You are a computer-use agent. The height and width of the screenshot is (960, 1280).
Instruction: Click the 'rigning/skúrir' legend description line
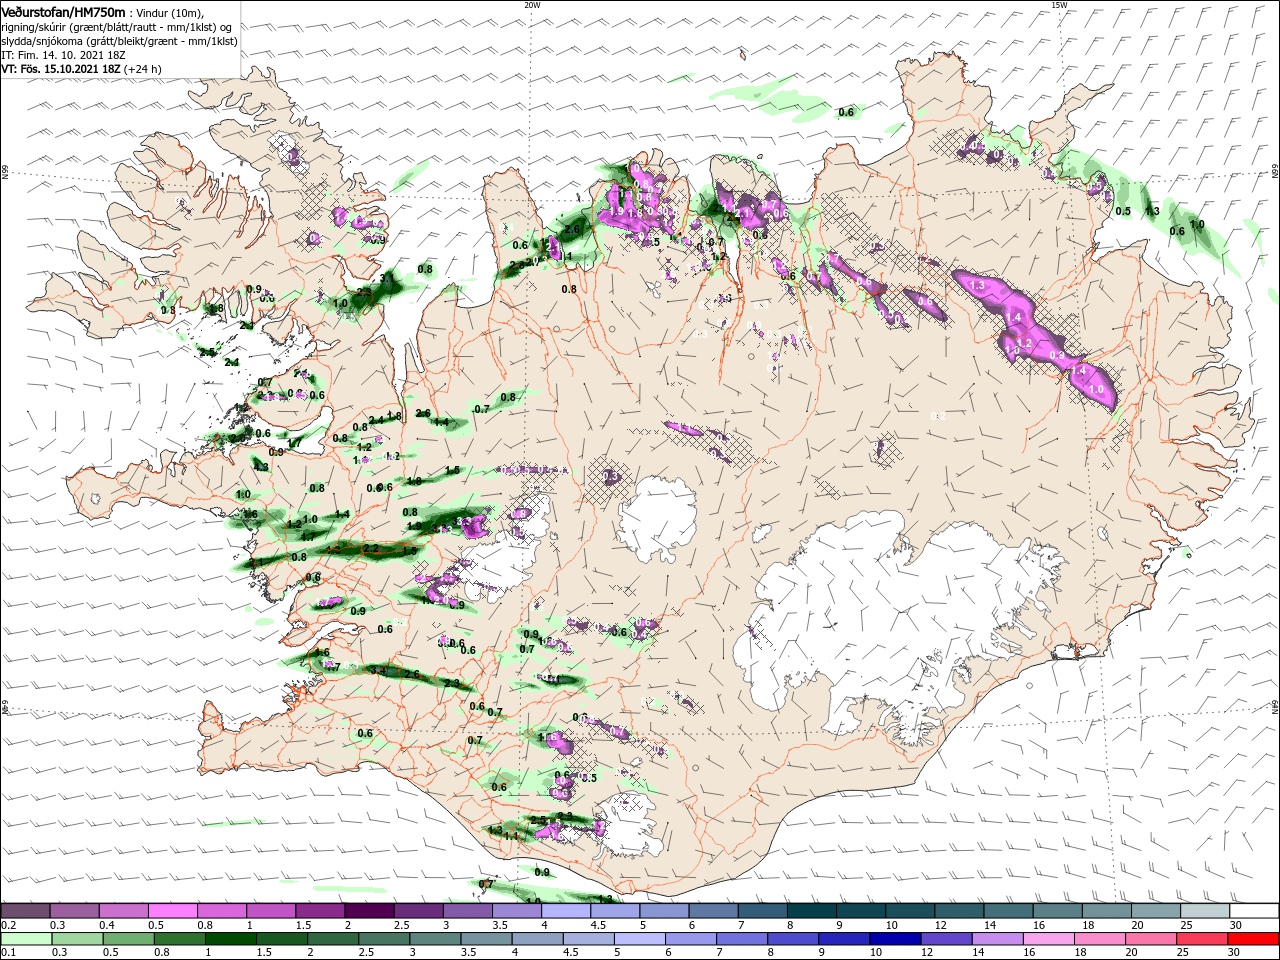[x=118, y=26]
